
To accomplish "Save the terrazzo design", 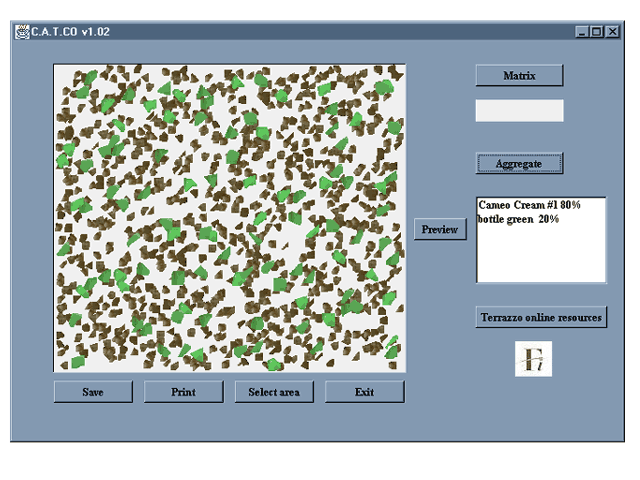I will coord(93,392).
